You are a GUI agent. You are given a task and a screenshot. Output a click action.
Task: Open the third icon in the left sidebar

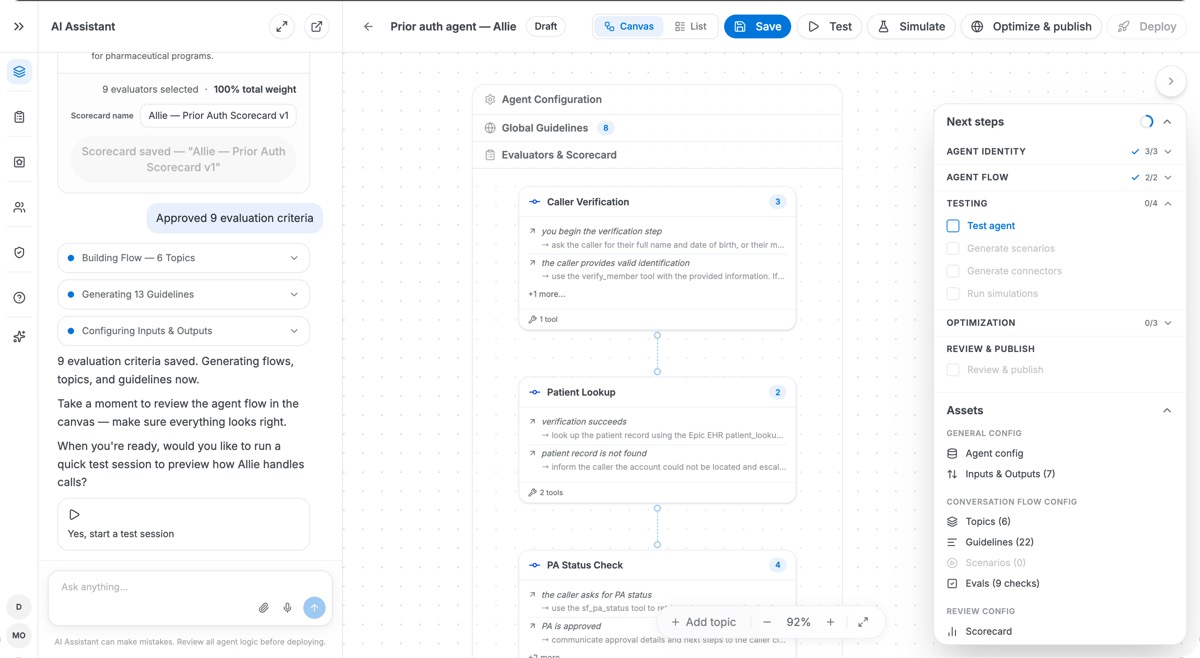click(19, 162)
